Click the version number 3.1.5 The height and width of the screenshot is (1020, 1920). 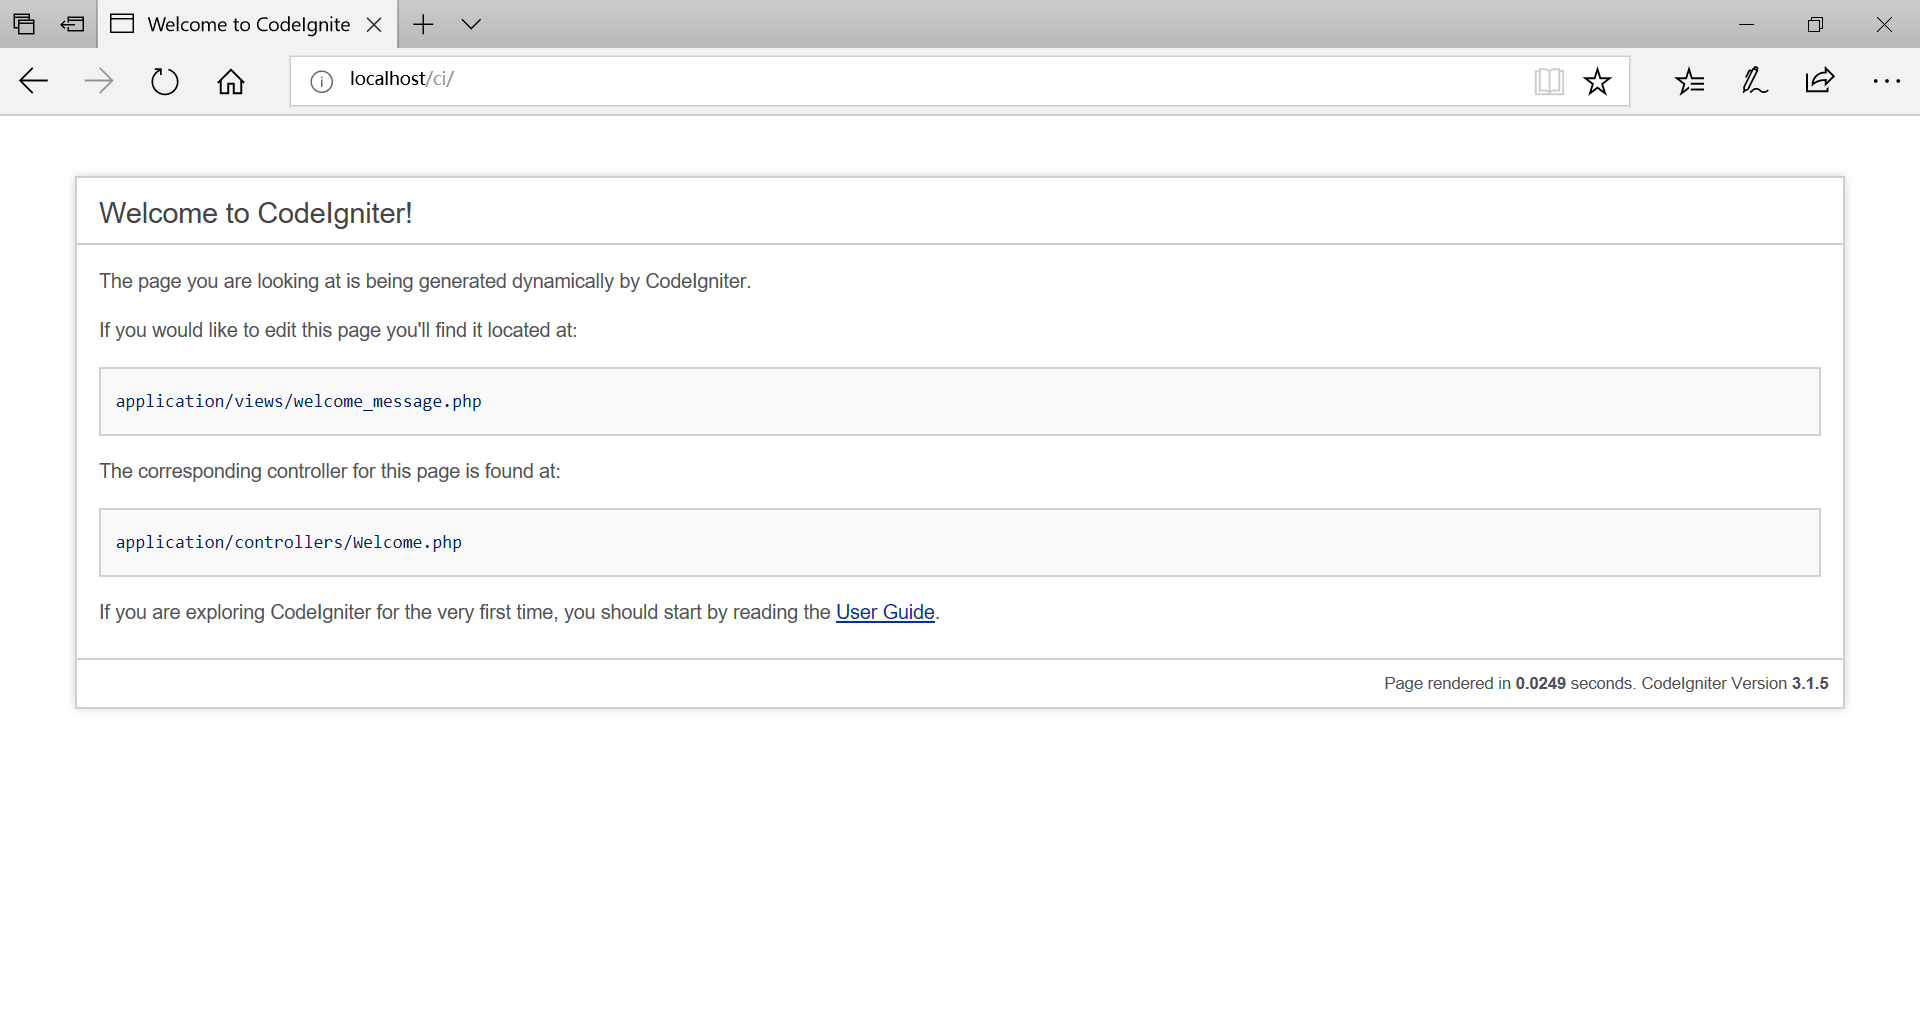(x=1810, y=683)
